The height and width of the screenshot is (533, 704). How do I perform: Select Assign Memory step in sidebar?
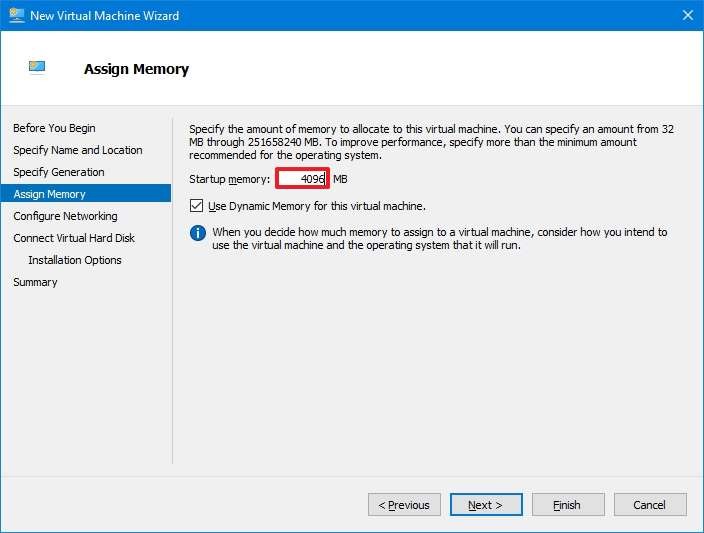86,194
